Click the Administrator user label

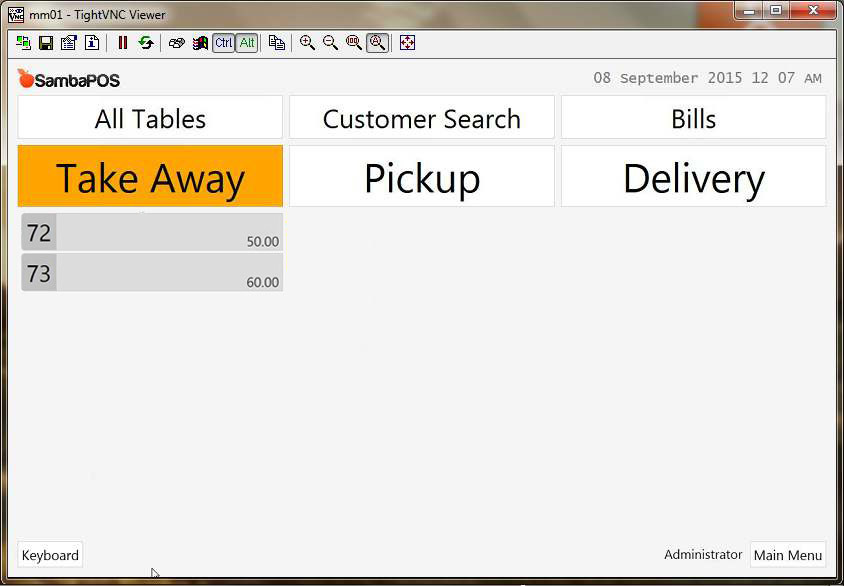pos(703,554)
